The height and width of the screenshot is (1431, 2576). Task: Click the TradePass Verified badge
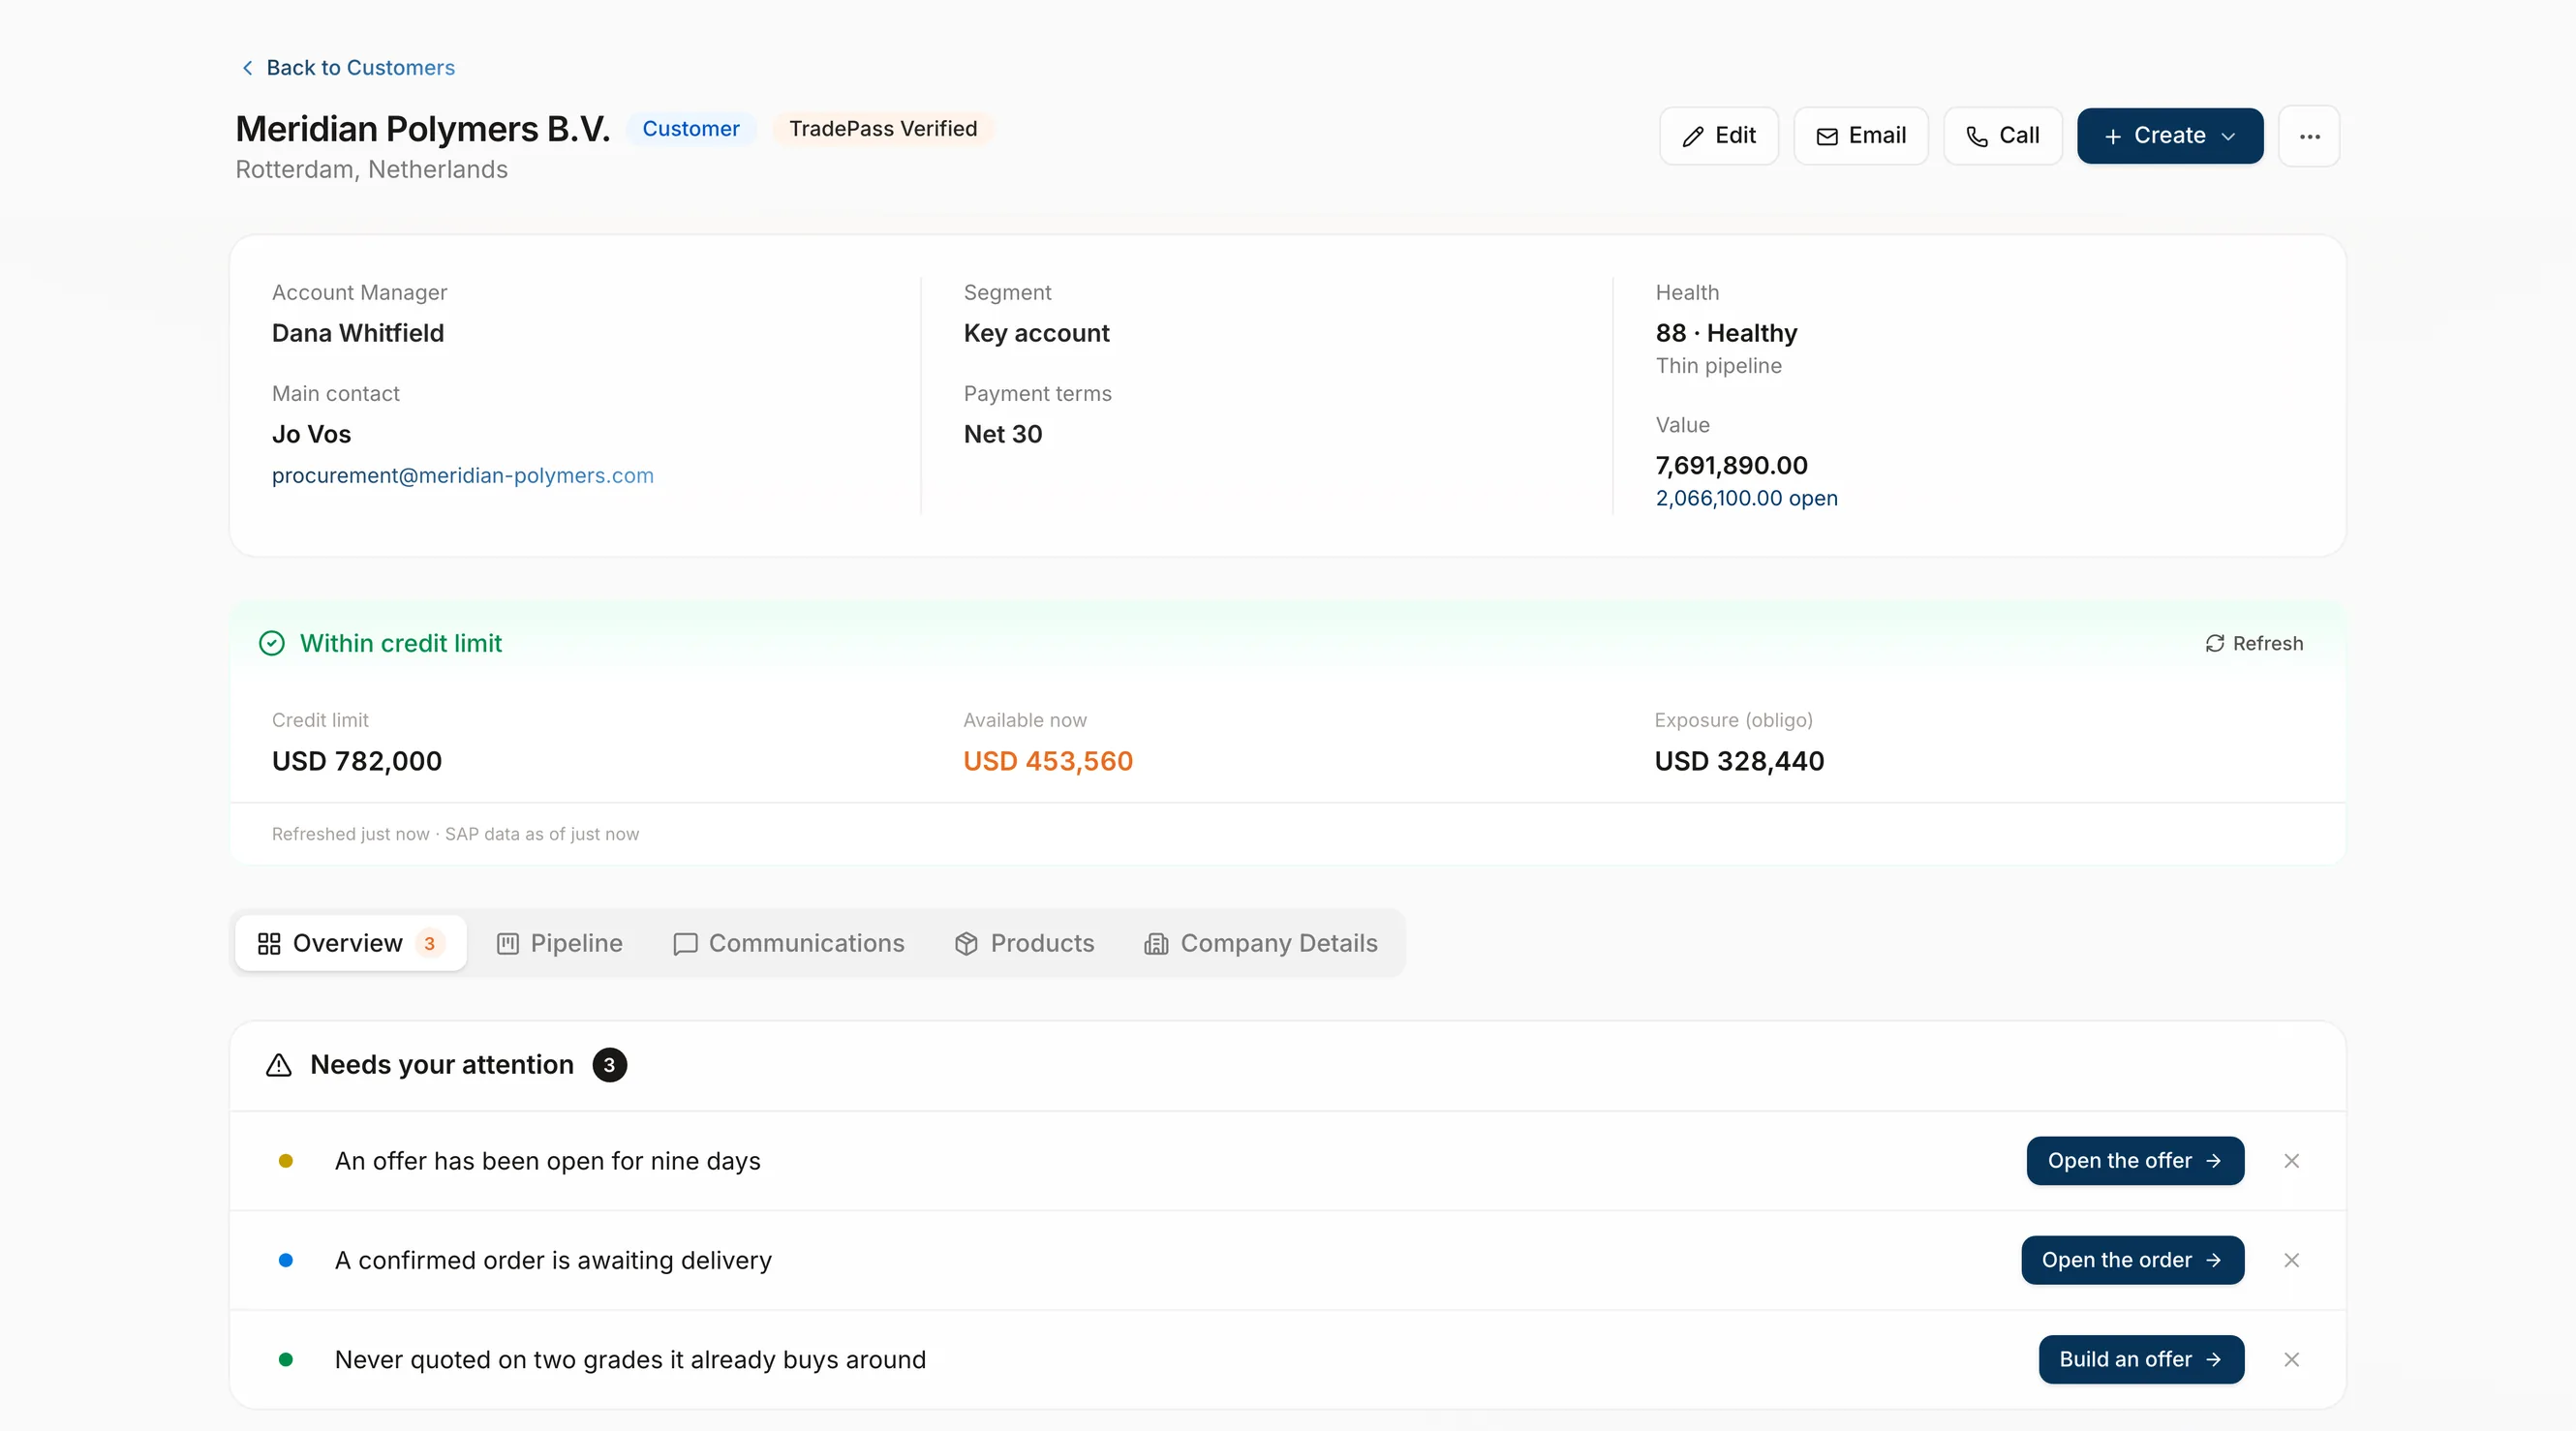pyautogui.click(x=883, y=129)
